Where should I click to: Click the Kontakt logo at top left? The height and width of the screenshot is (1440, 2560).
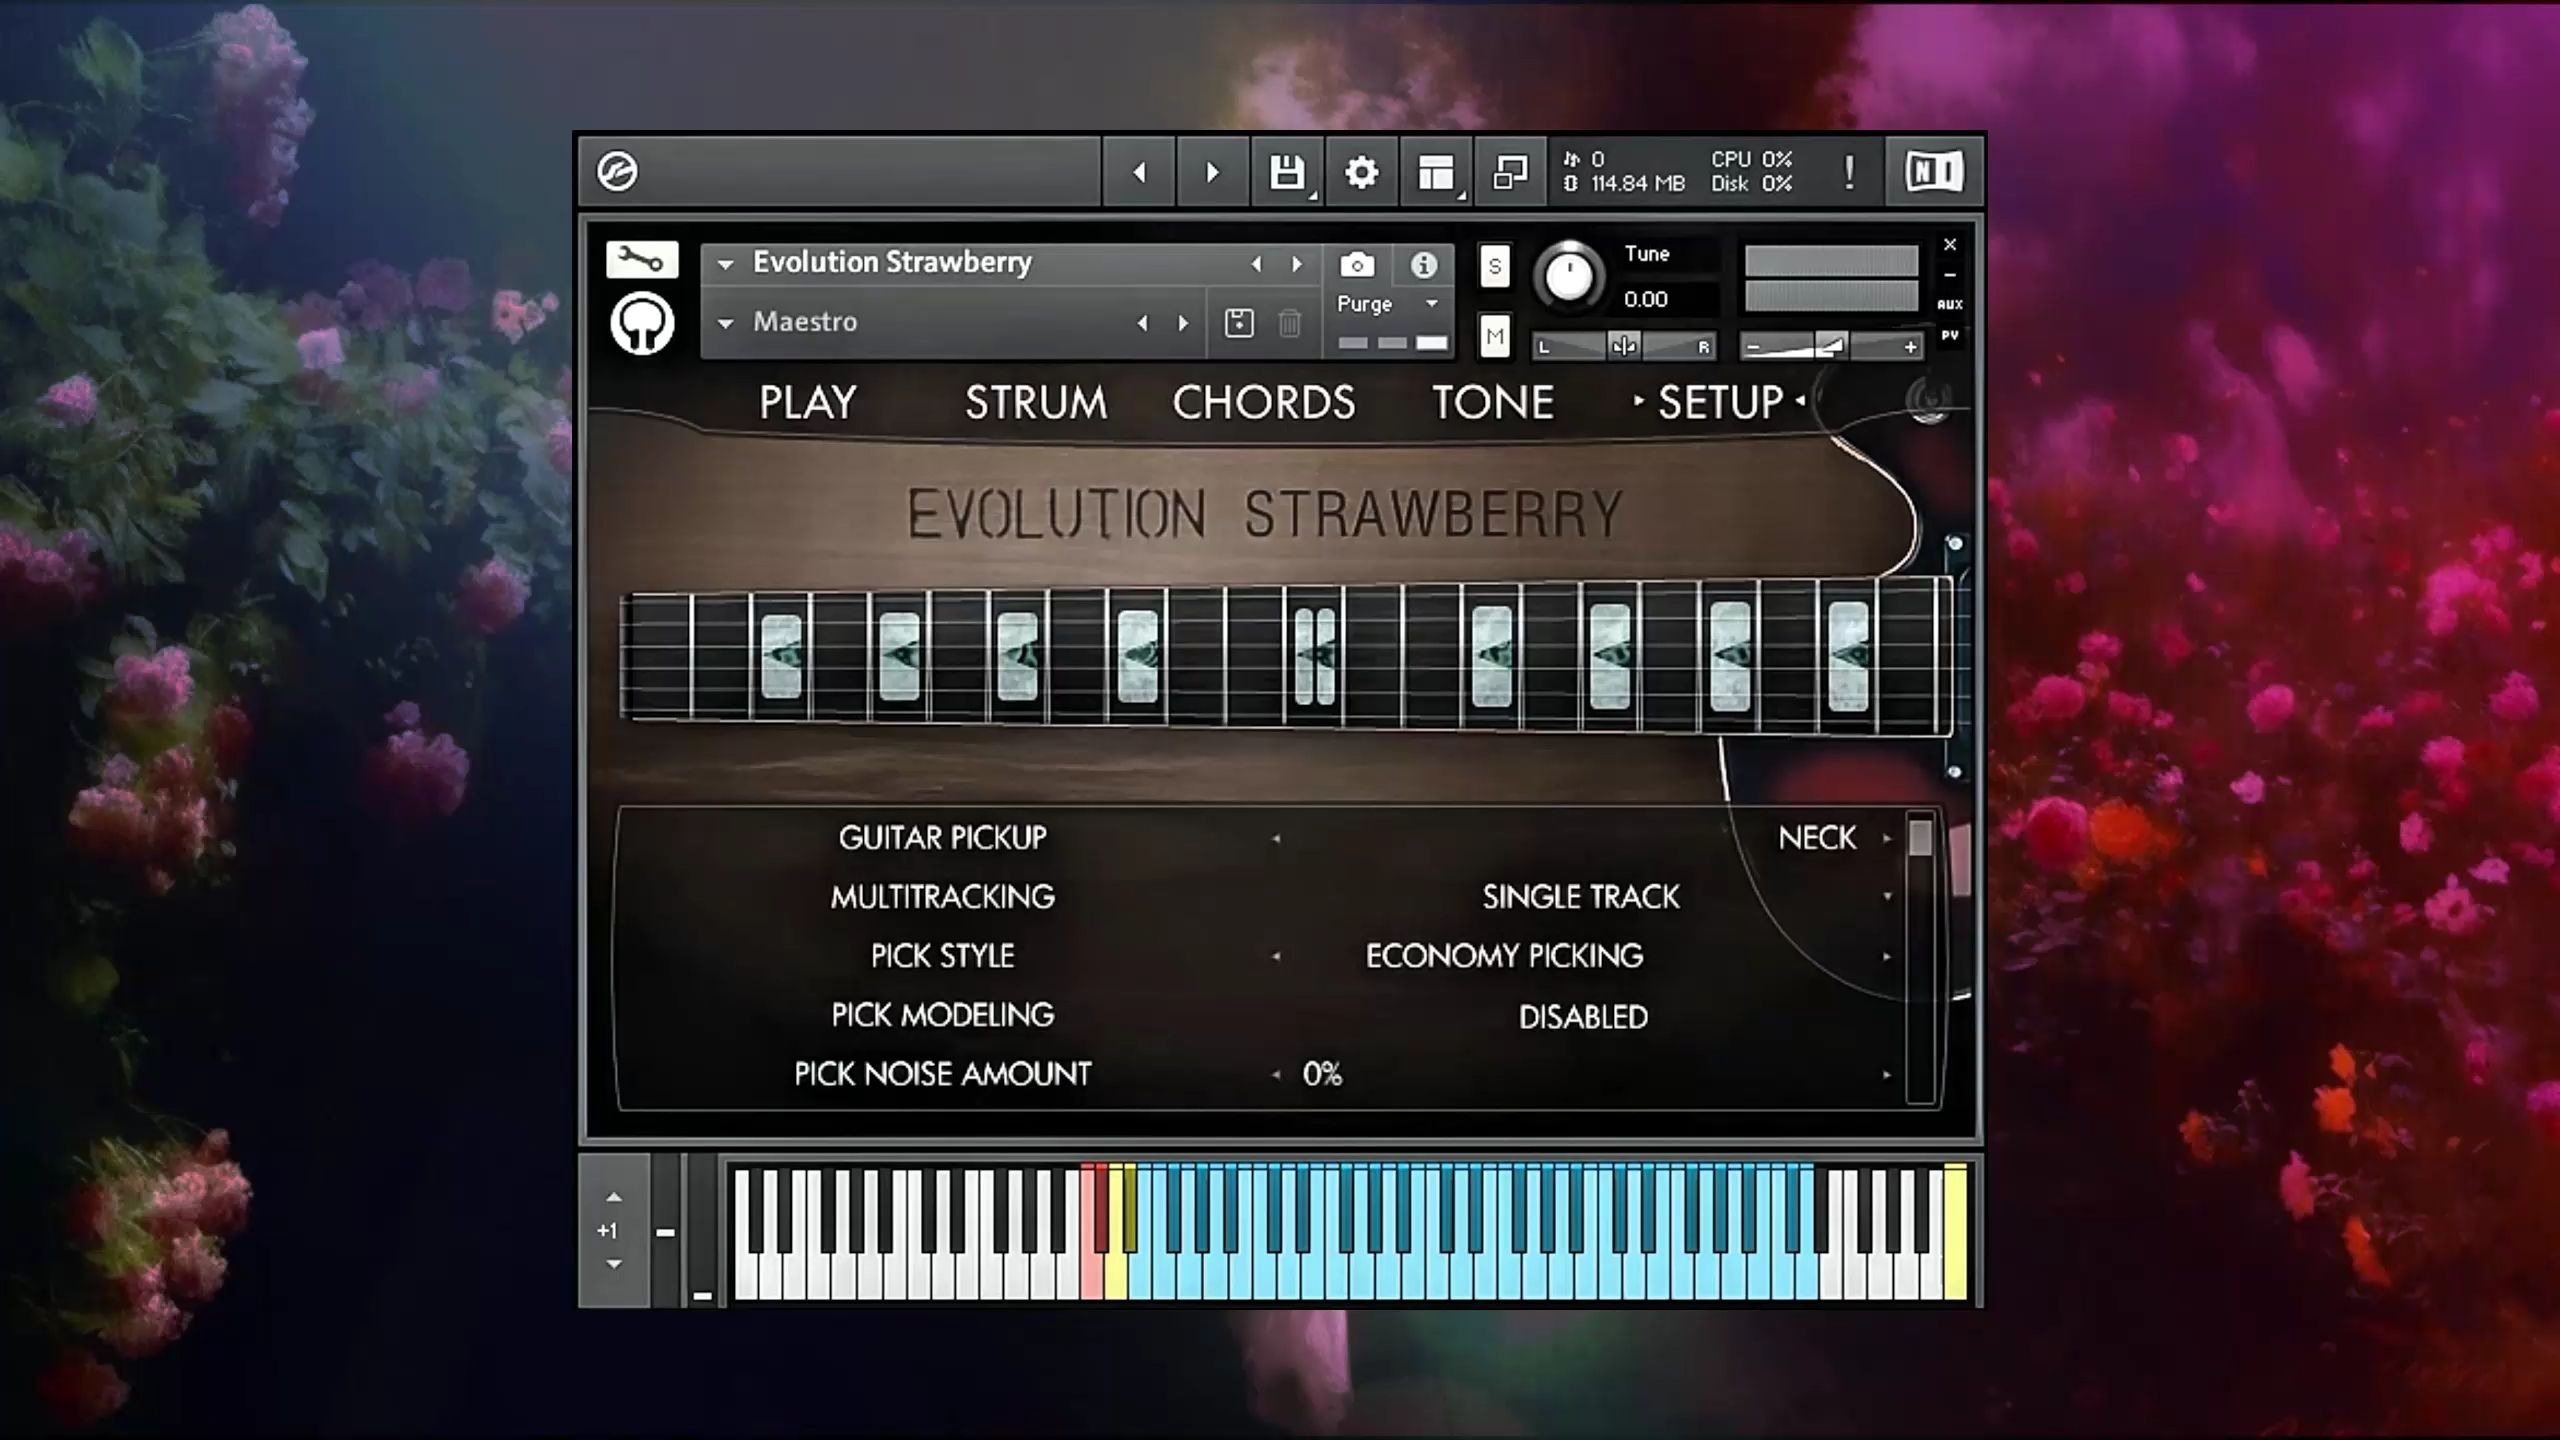click(617, 171)
